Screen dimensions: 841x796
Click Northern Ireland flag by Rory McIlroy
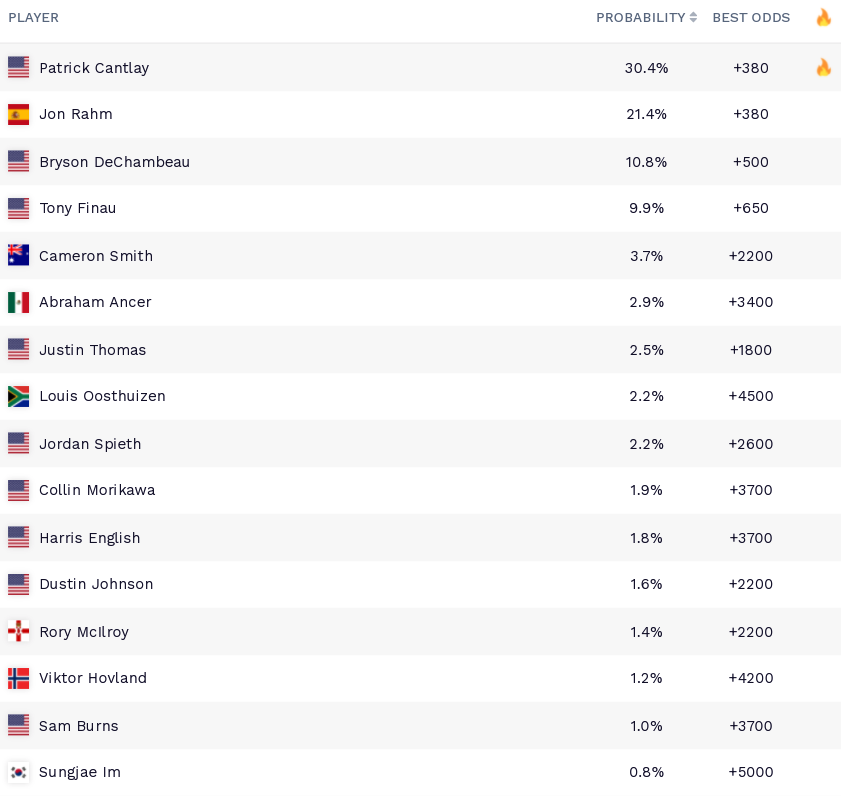pos(18,631)
